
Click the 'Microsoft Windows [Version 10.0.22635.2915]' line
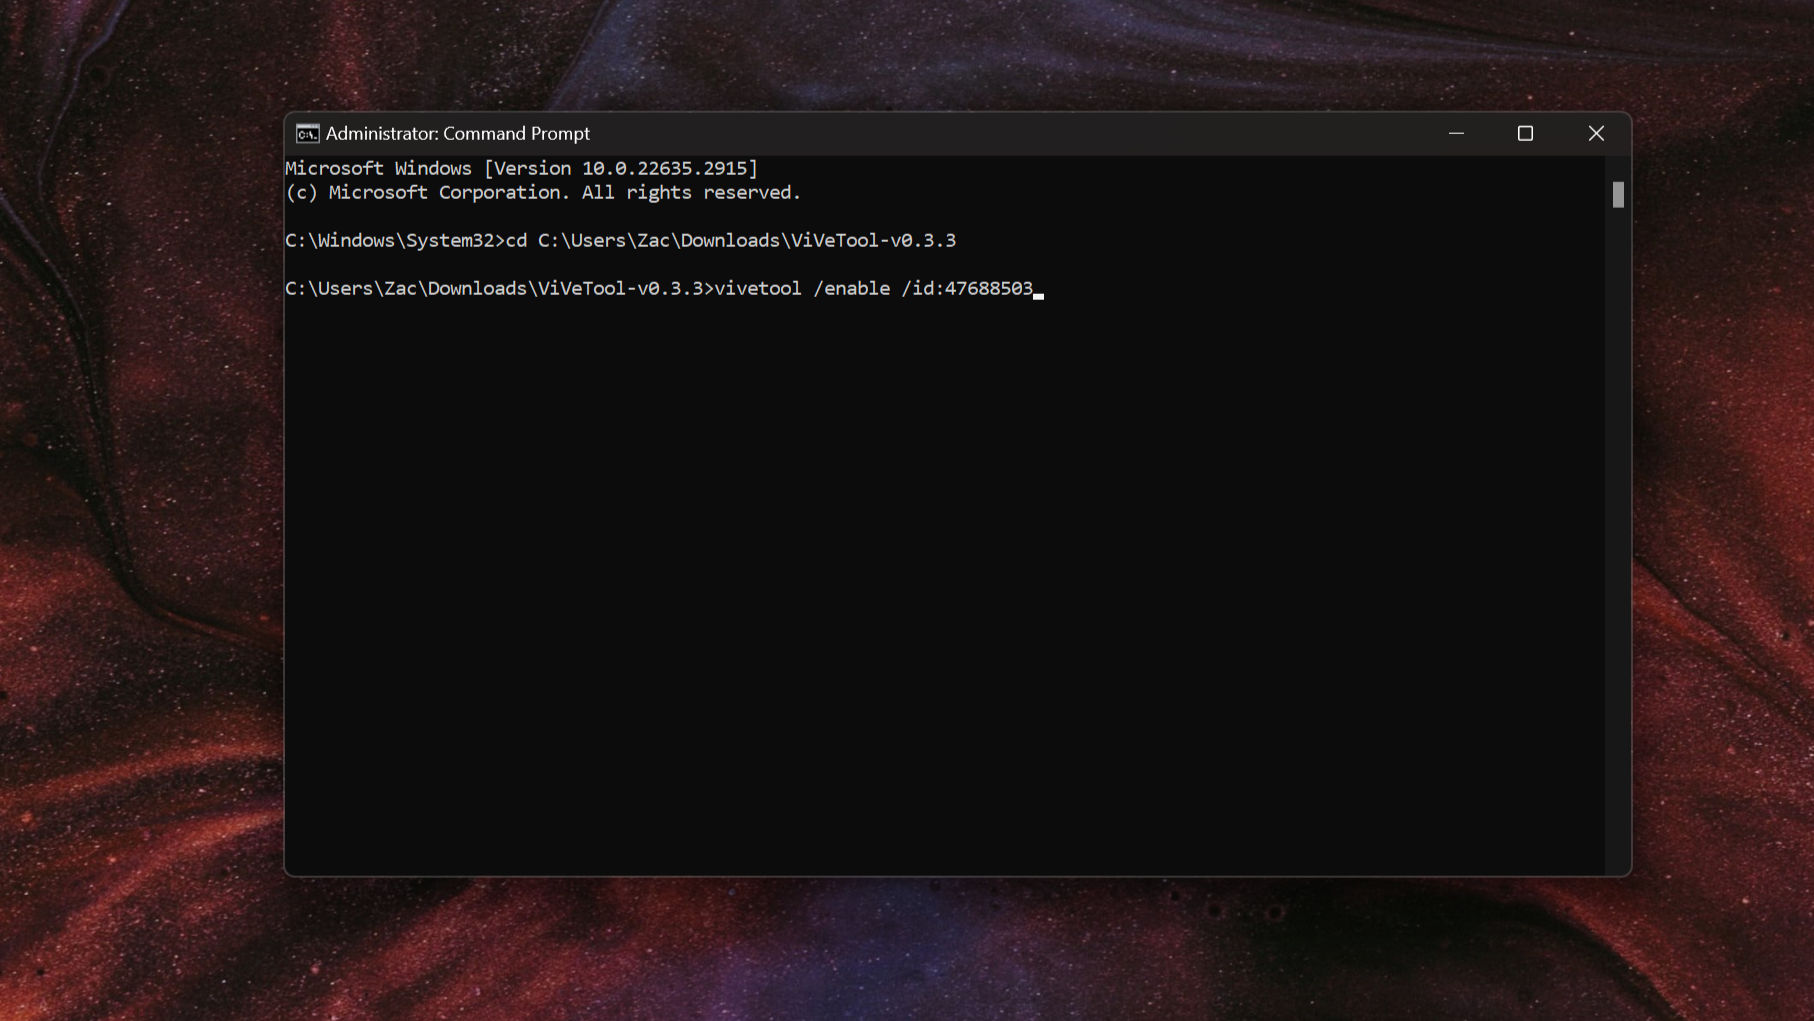click(522, 168)
